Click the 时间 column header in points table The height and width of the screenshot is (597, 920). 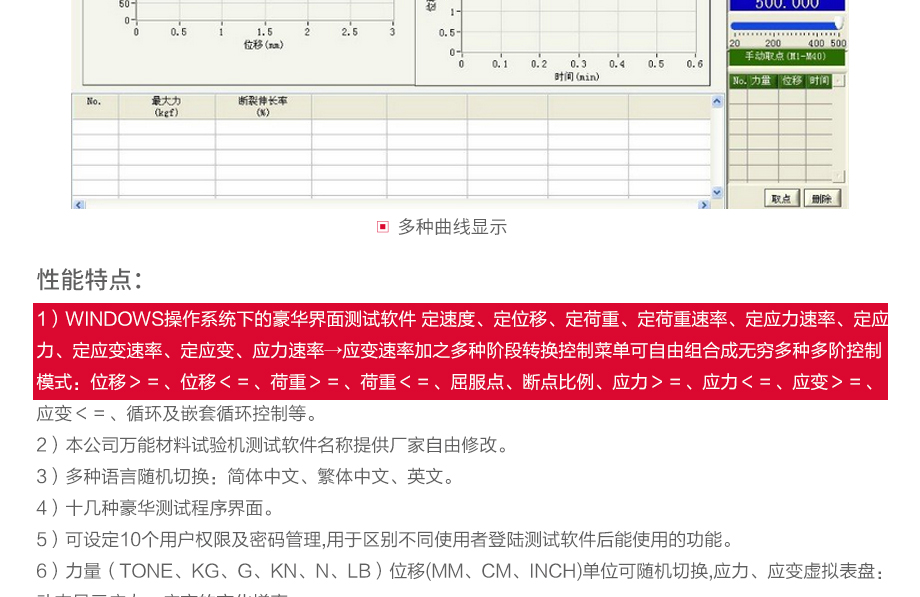point(819,81)
